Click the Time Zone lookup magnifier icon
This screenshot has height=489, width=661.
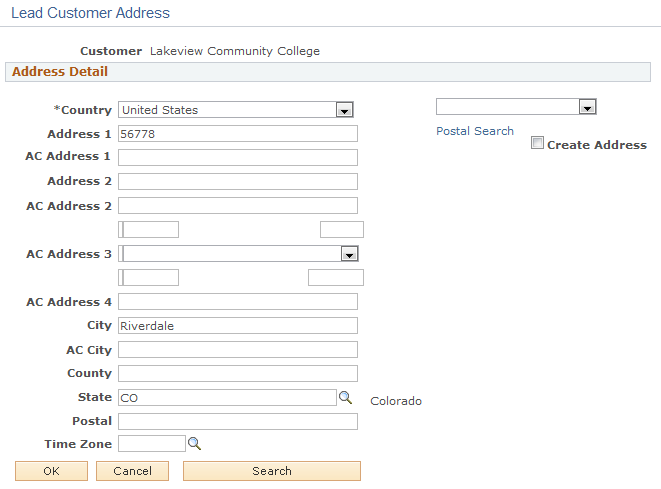[x=195, y=443]
